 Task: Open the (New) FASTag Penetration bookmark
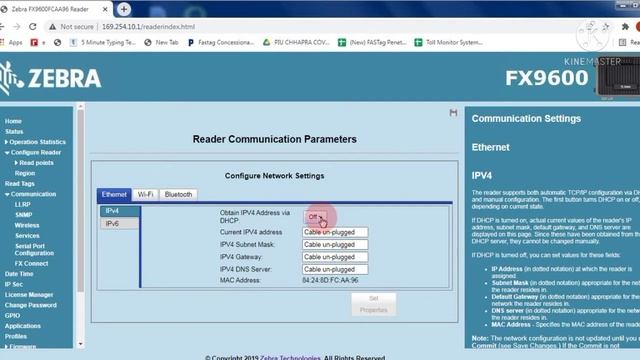(x=373, y=42)
